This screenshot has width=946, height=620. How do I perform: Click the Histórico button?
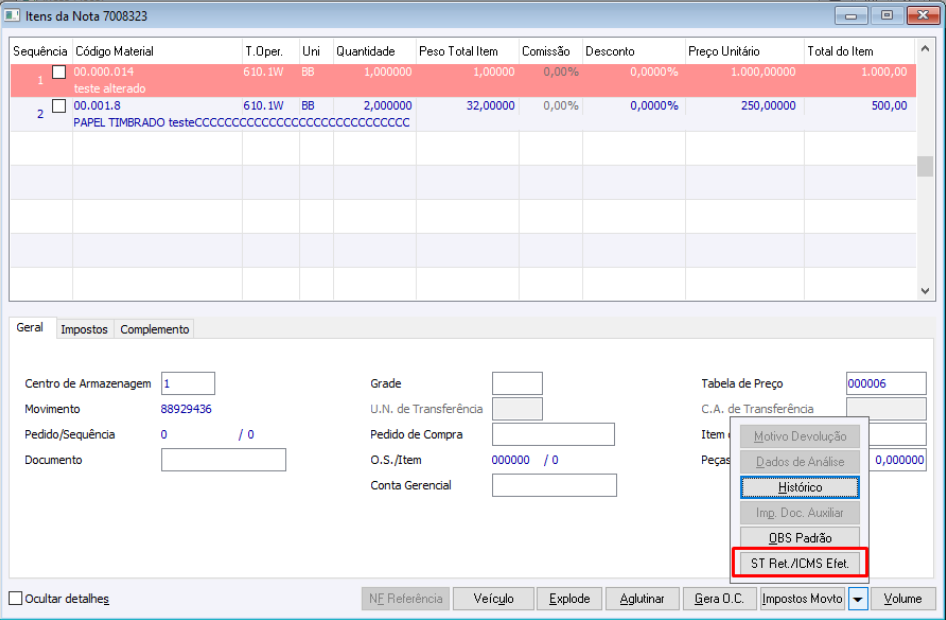click(799, 487)
